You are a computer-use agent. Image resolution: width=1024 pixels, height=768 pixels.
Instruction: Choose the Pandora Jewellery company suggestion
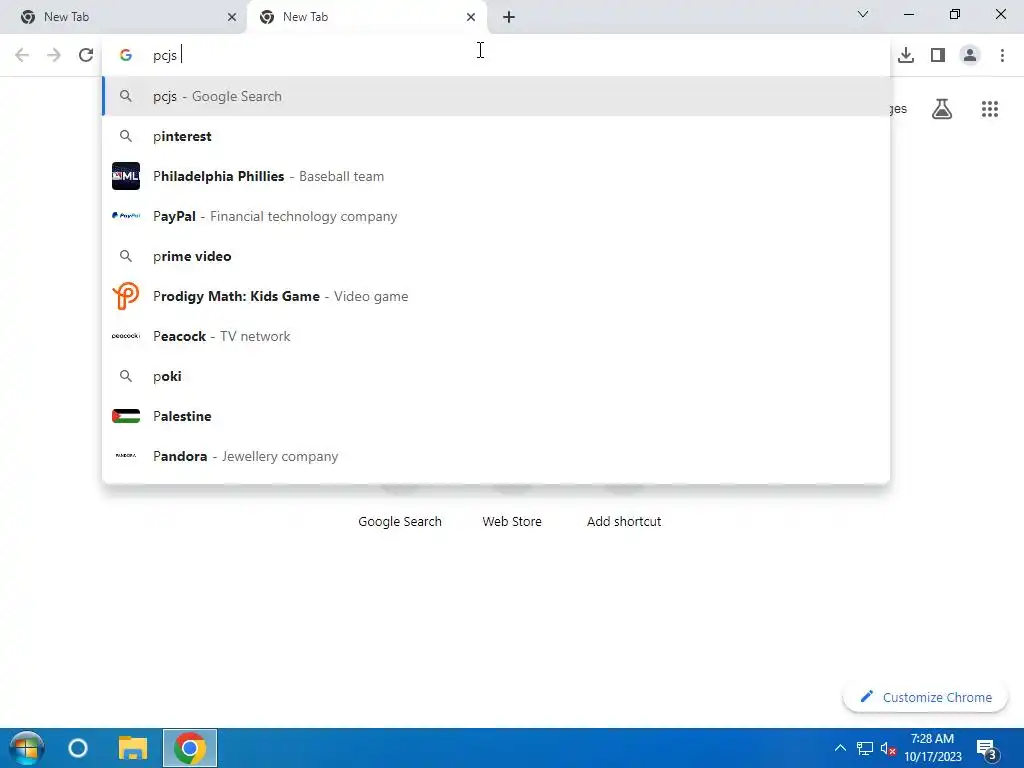(496, 456)
